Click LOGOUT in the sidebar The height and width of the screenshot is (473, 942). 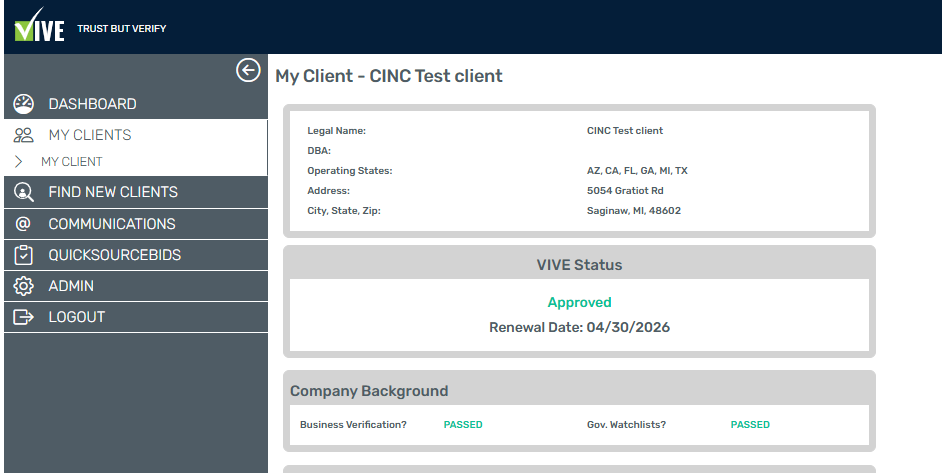(x=136, y=317)
